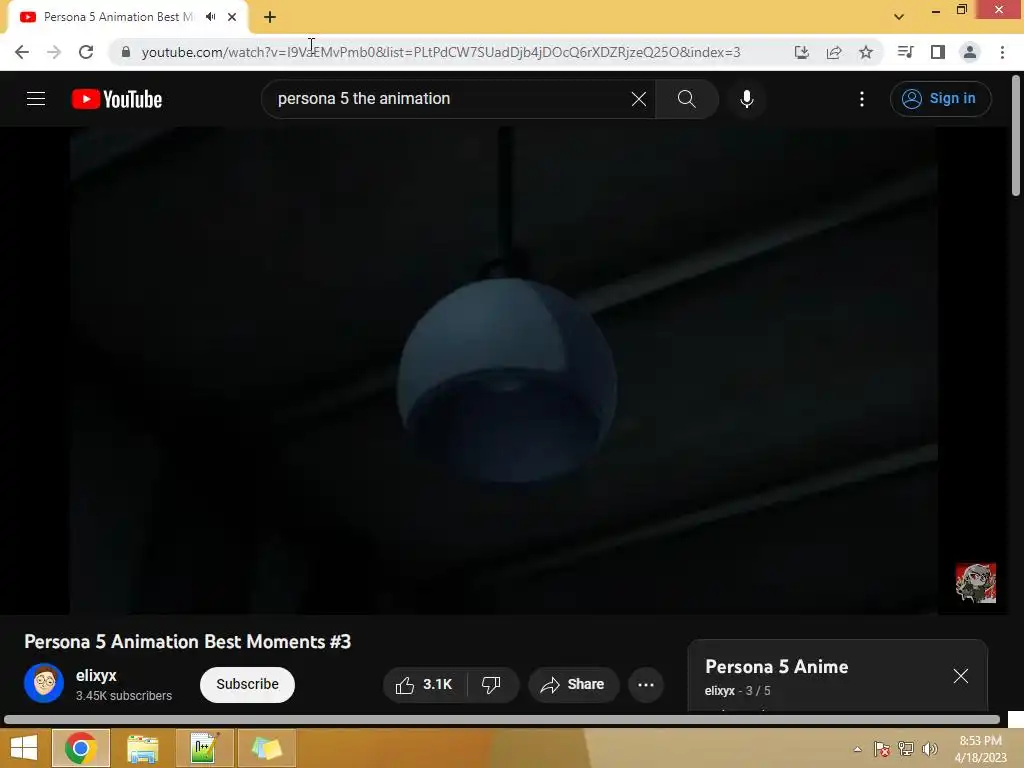Open YouTube hamburger guide menu
The height and width of the screenshot is (768, 1024).
pos(36,99)
